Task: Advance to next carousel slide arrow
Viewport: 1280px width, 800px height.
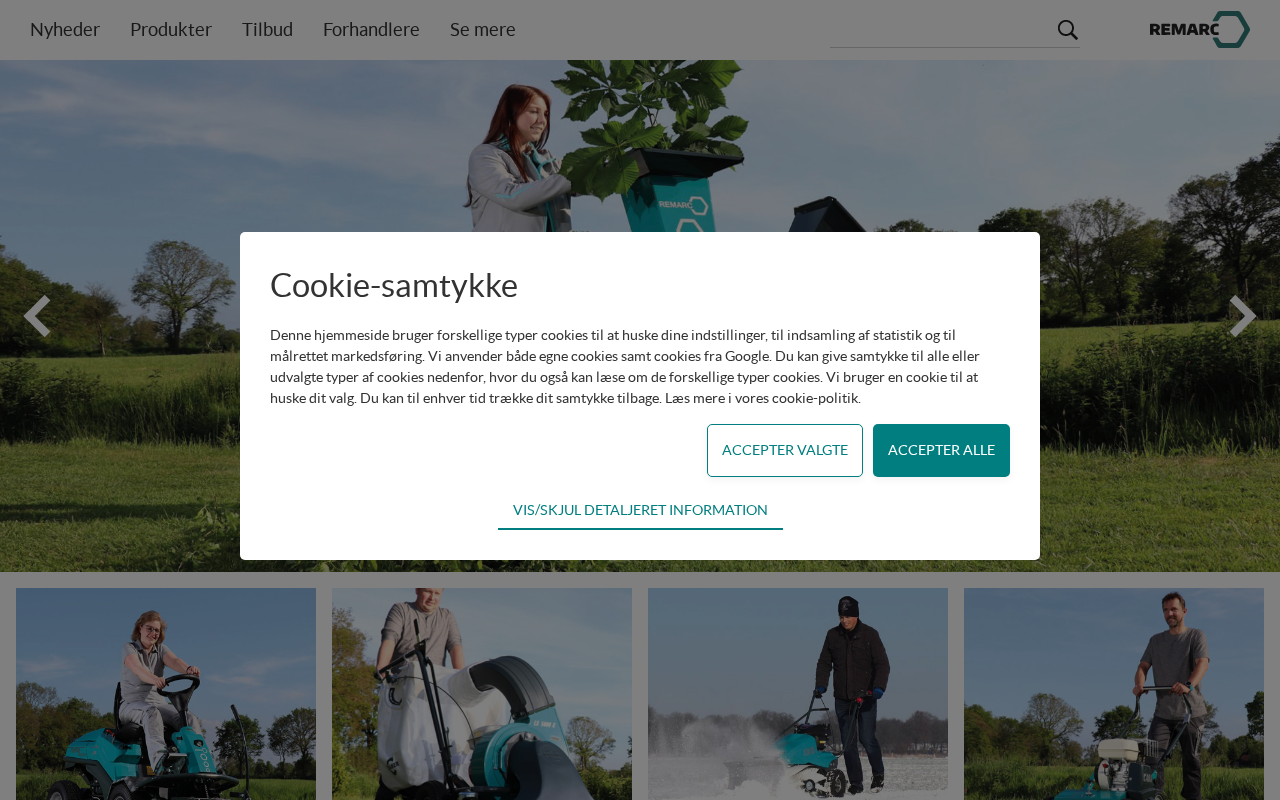Action: click(1242, 316)
